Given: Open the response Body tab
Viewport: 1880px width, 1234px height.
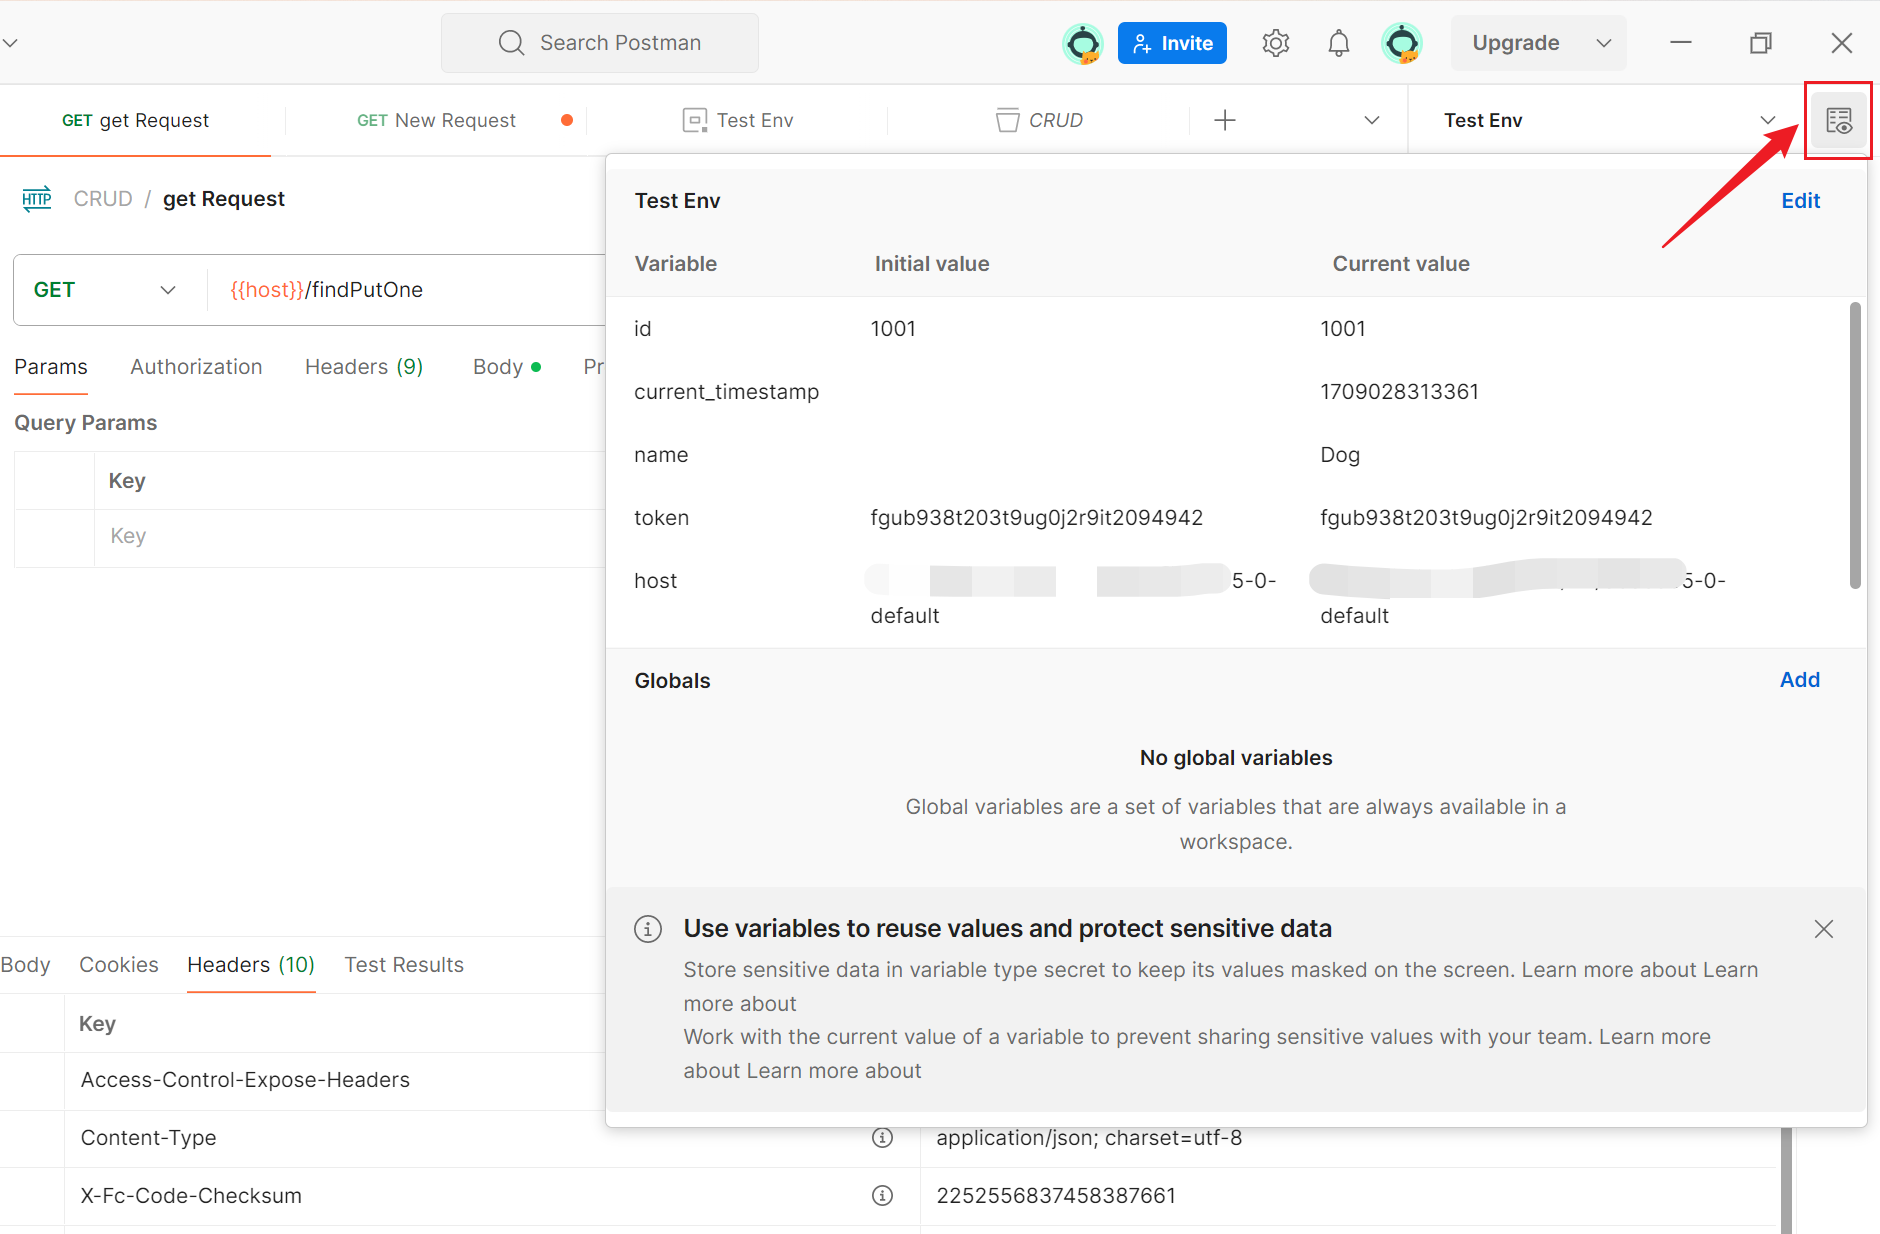Looking at the screenshot, I should pos(26,965).
